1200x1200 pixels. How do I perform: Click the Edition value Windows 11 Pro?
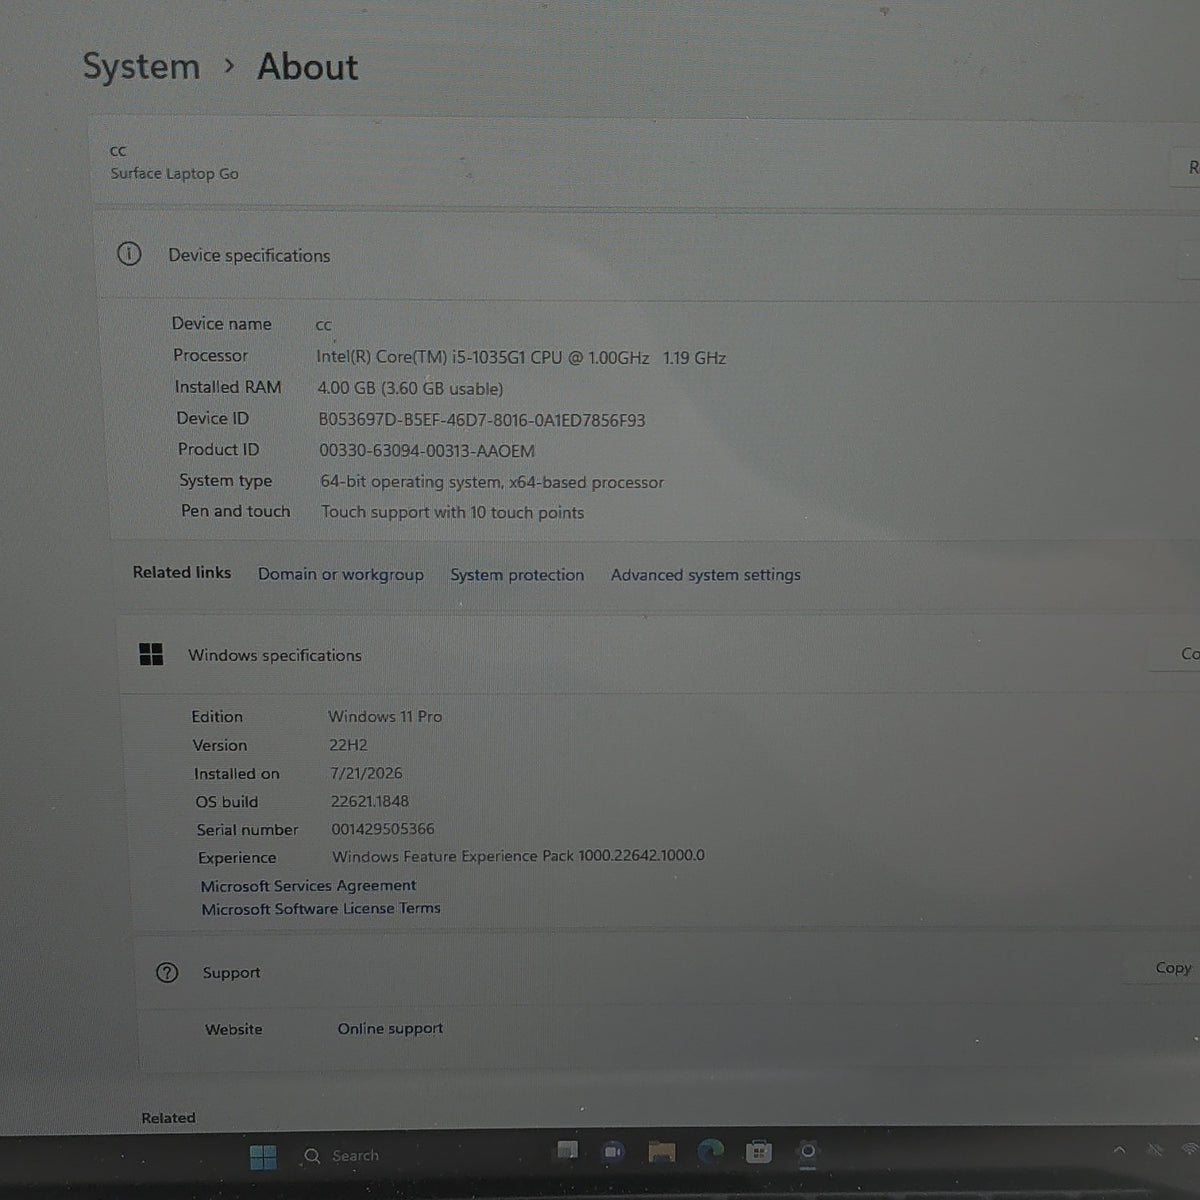[385, 716]
